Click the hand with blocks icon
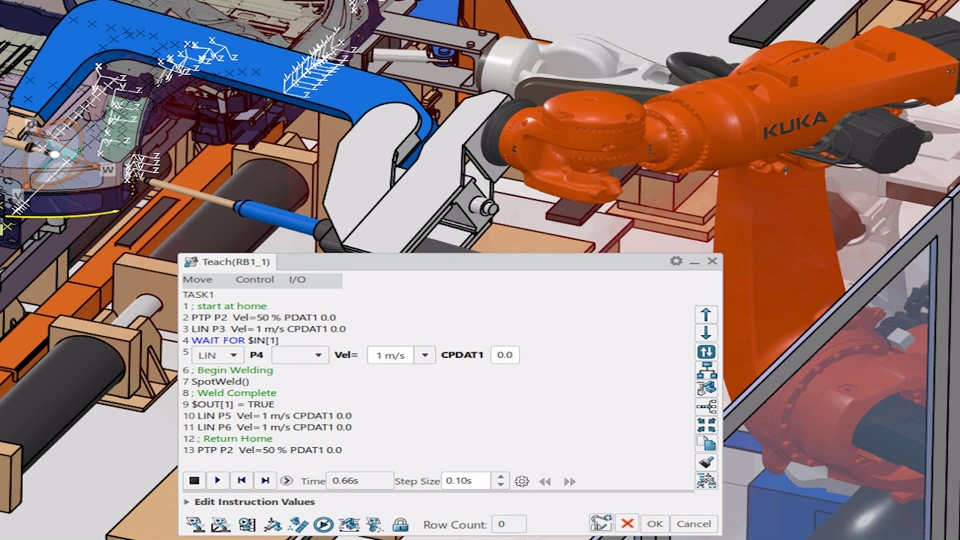This screenshot has height=540, width=960. click(x=706, y=388)
